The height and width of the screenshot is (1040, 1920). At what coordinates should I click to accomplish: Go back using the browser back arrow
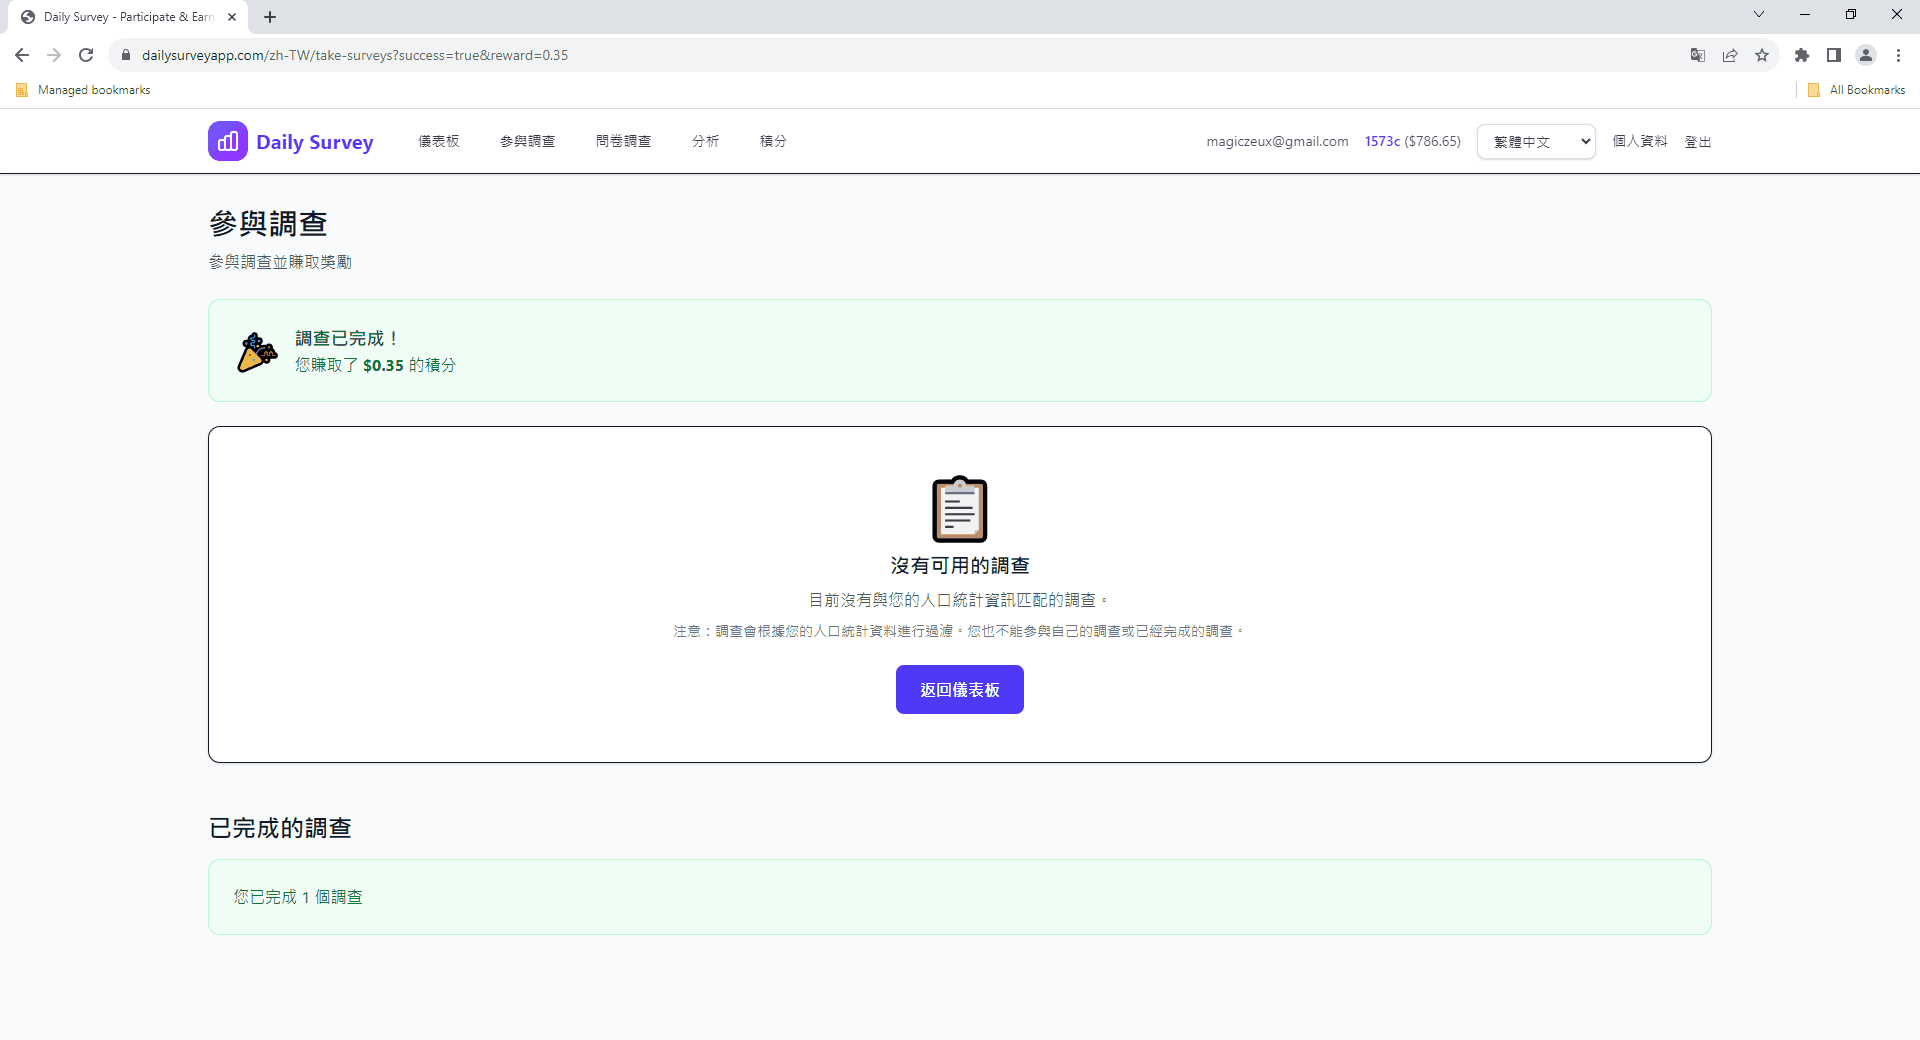click(22, 55)
